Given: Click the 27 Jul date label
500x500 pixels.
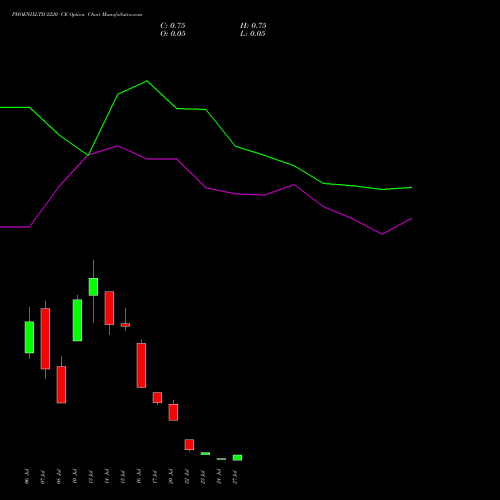Looking at the screenshot, I should [x=235, y=476].
